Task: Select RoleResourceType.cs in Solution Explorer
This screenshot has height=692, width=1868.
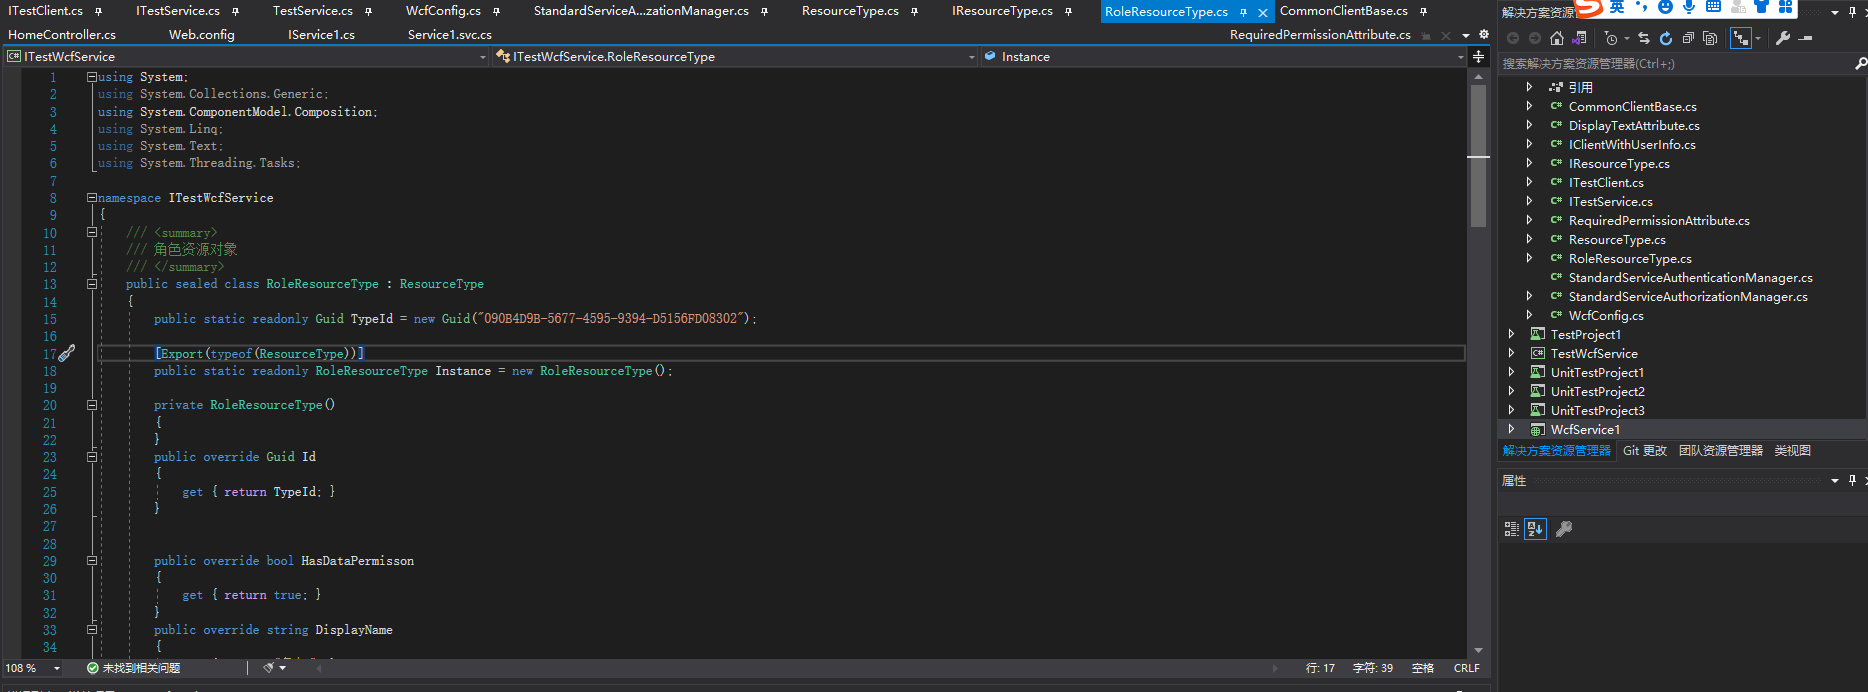Action: click(1630, 258)
